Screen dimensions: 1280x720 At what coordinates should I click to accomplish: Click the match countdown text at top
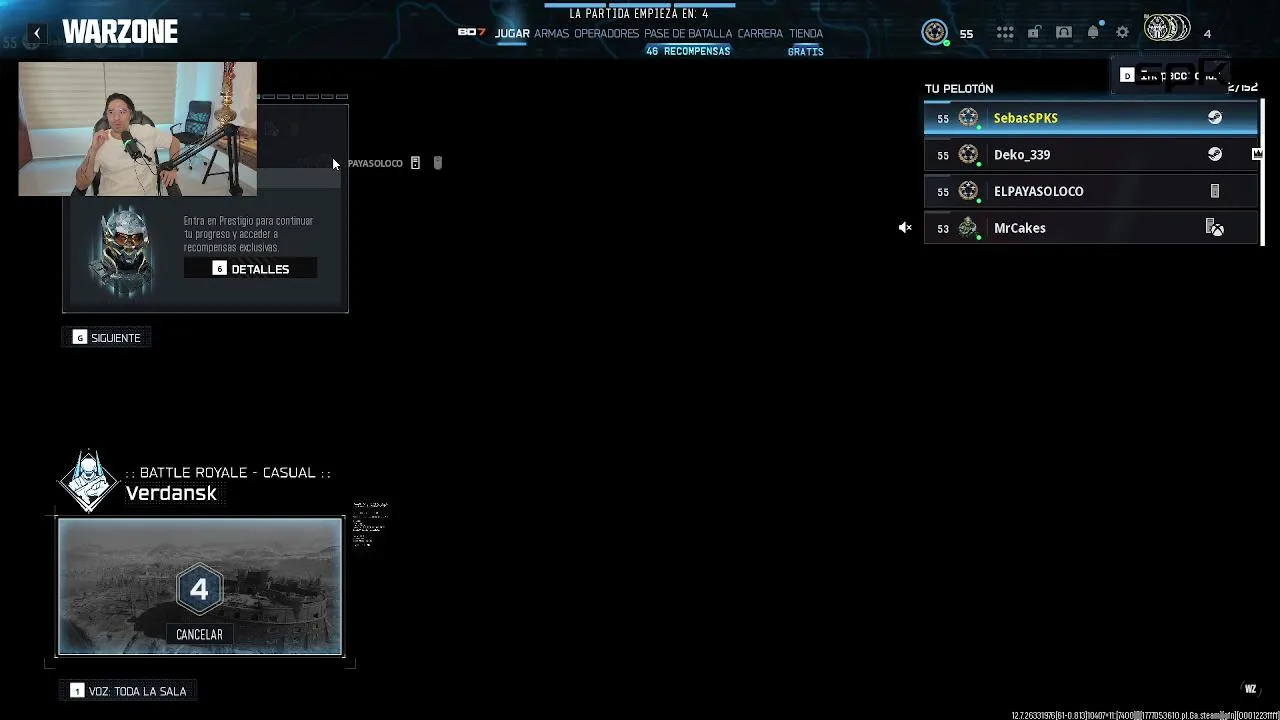pyautogui.click(x=638, y=14)
